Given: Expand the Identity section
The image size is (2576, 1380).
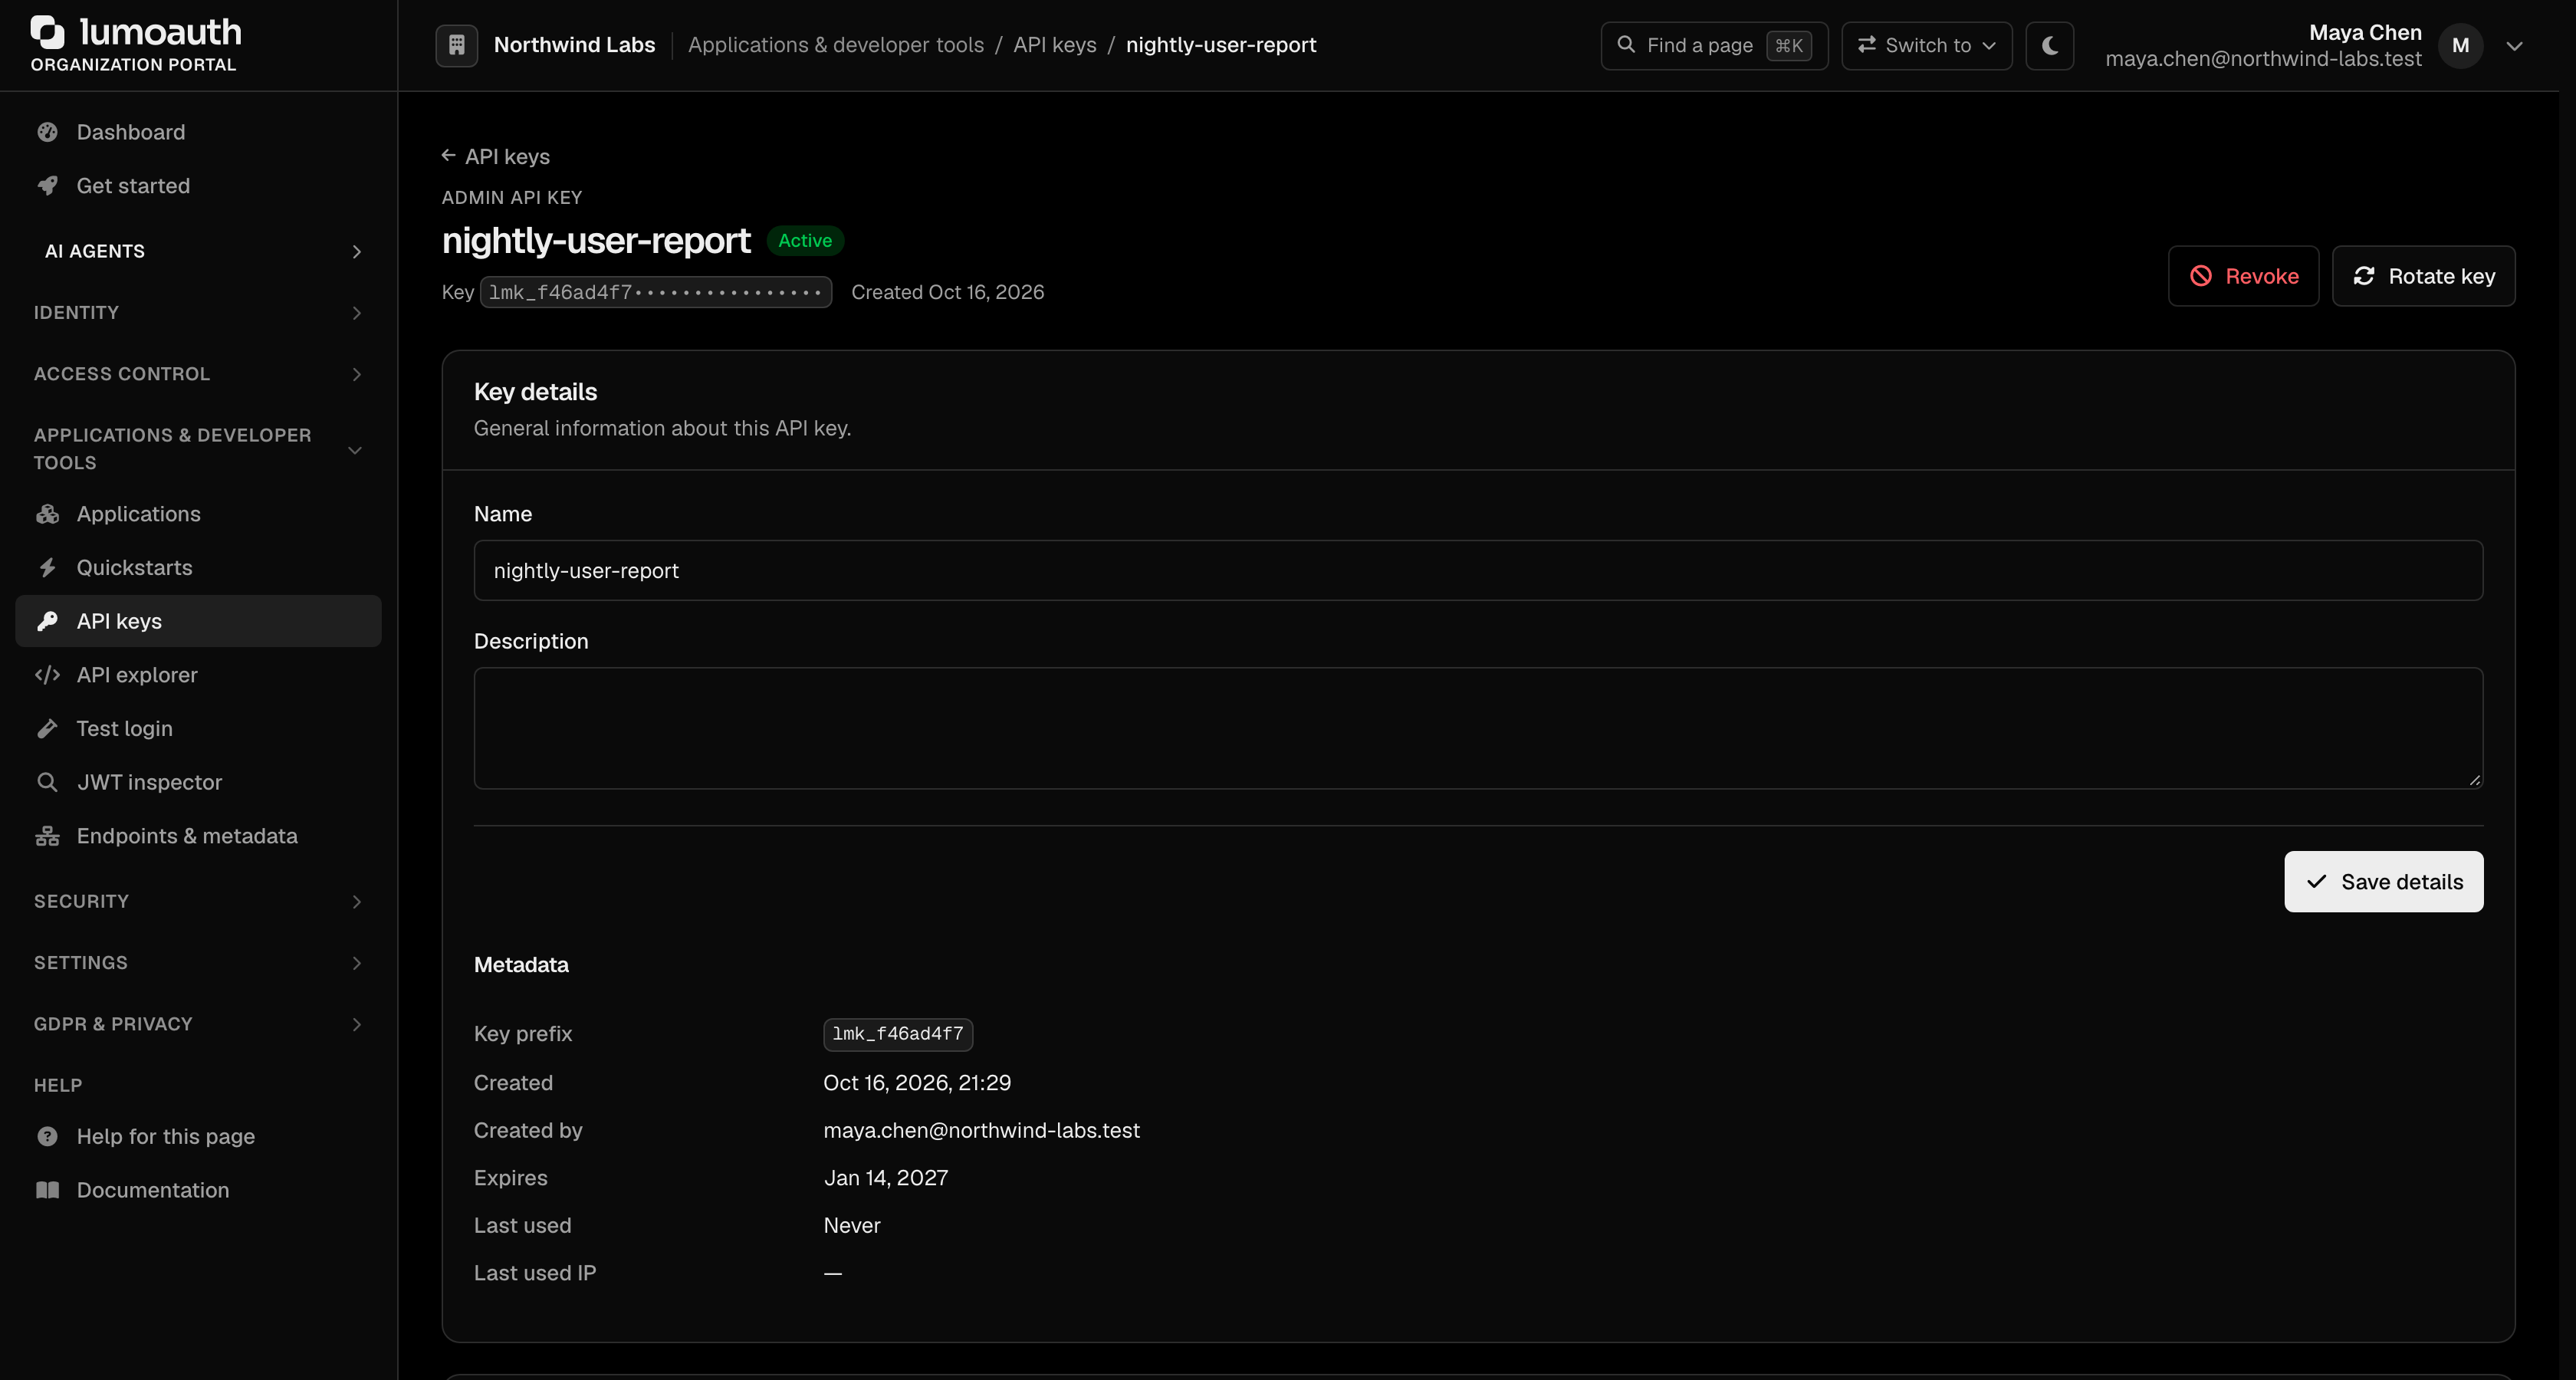Looking at the screenshot, I should (x=198, y=313).
